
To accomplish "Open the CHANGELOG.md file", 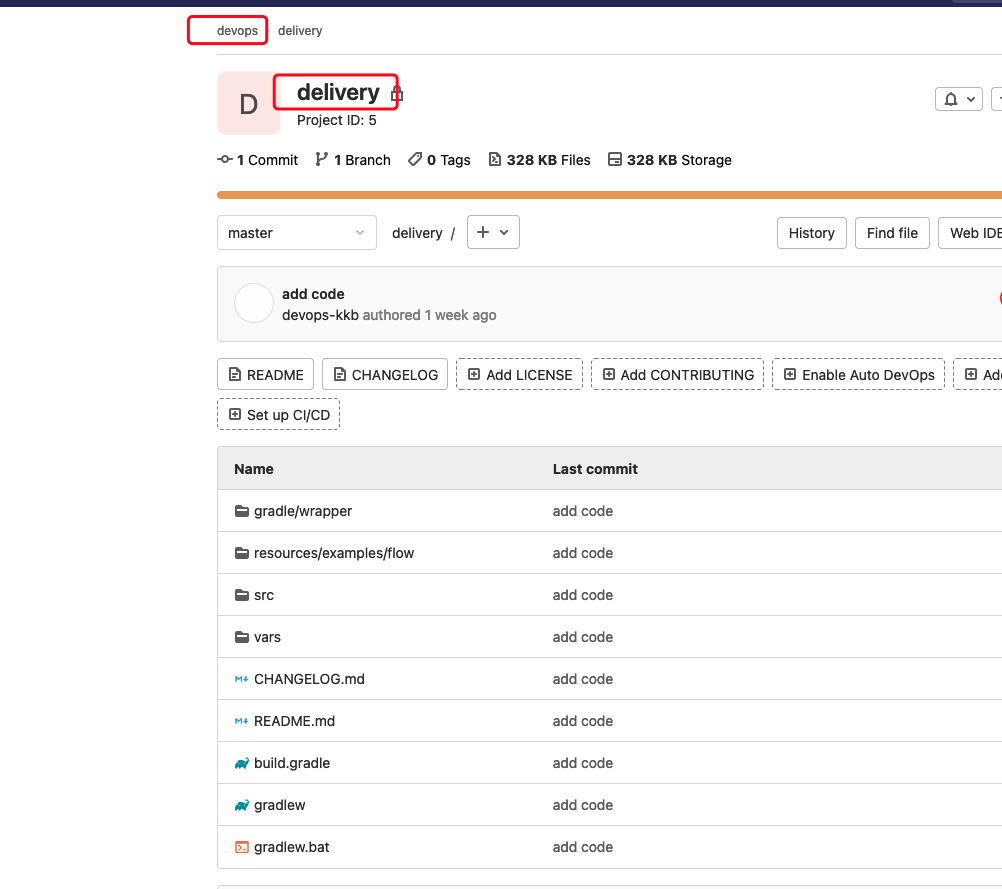I will pos(309,679).
